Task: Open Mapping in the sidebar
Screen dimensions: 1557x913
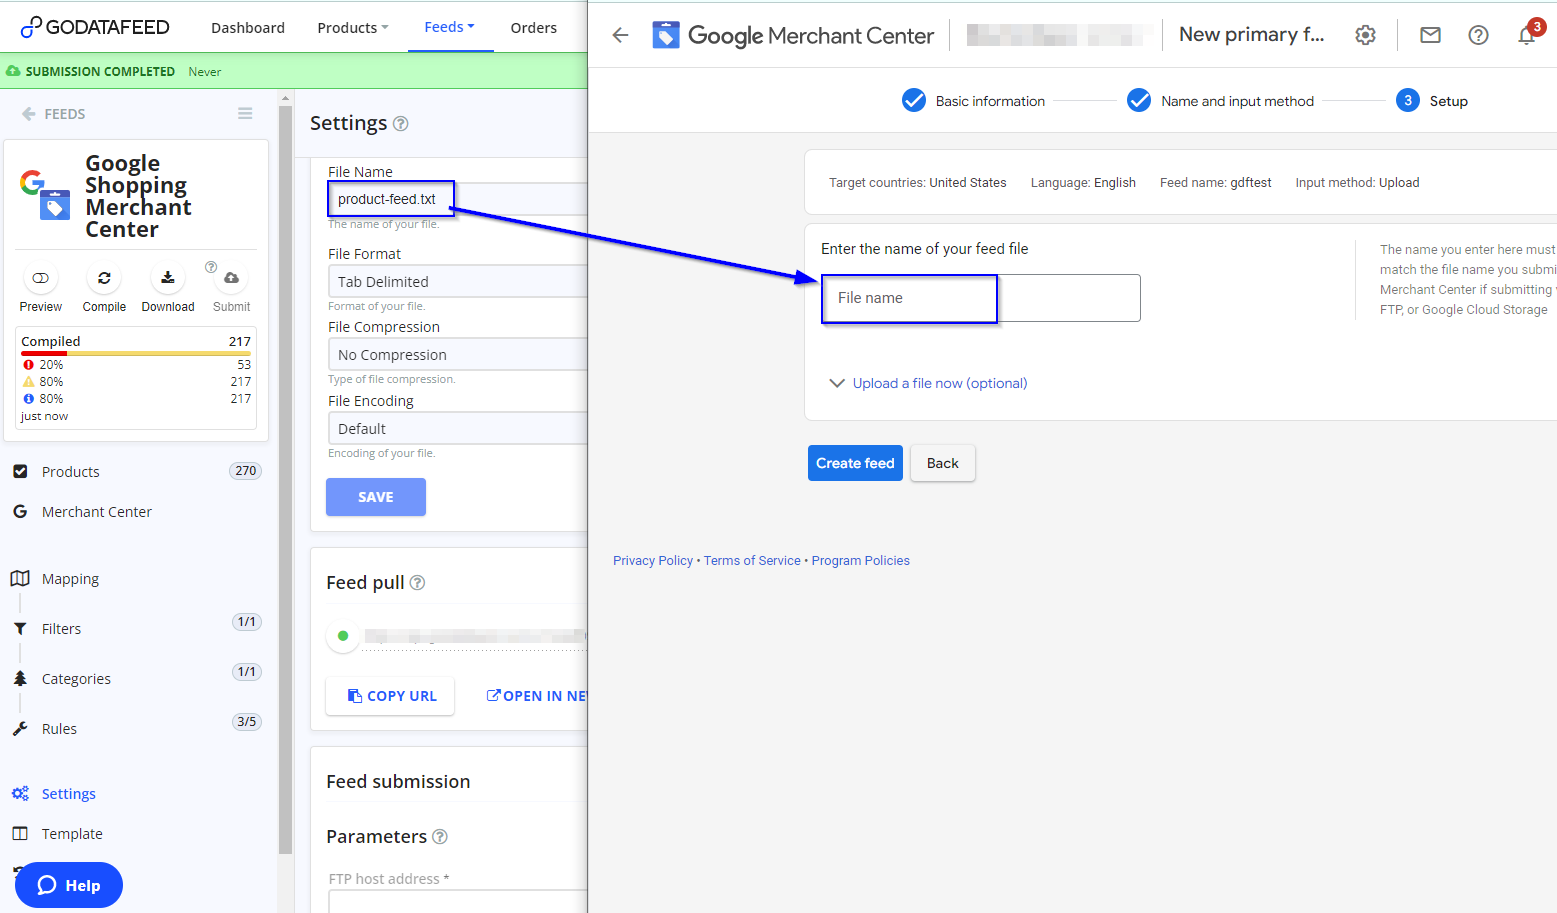Action: [x=70, y=579]
